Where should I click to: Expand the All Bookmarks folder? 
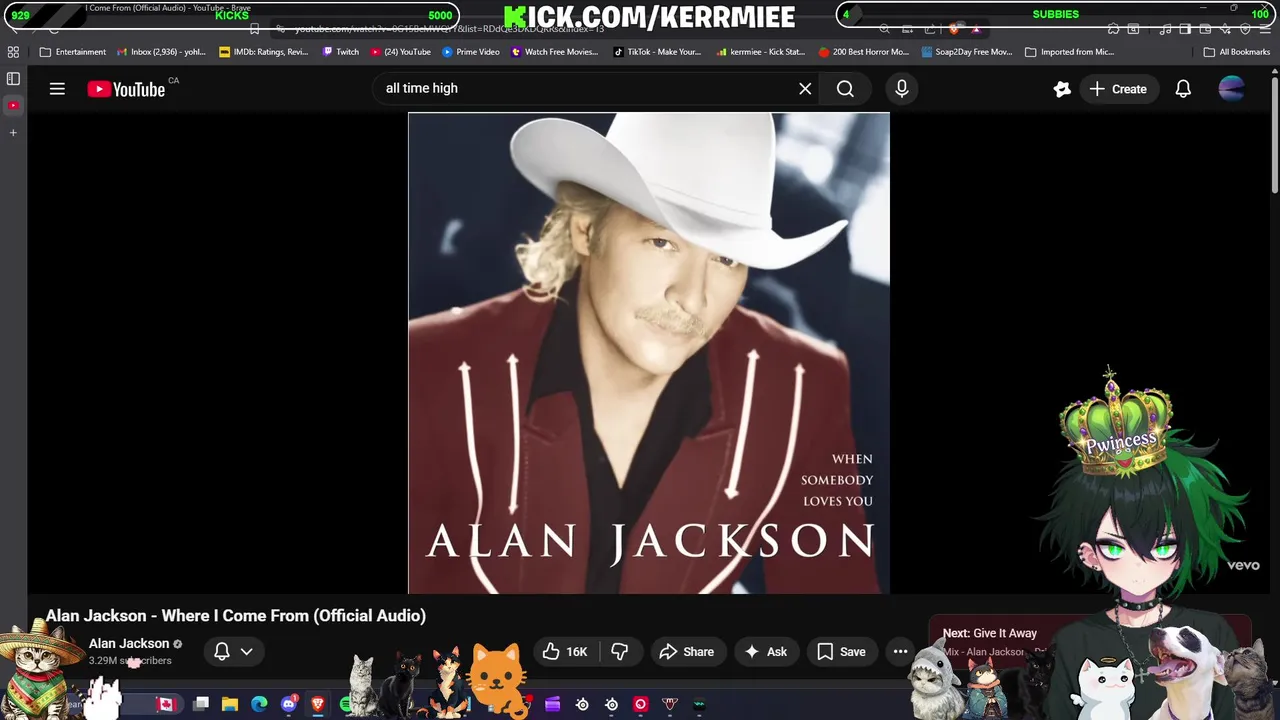(1237, 52)
